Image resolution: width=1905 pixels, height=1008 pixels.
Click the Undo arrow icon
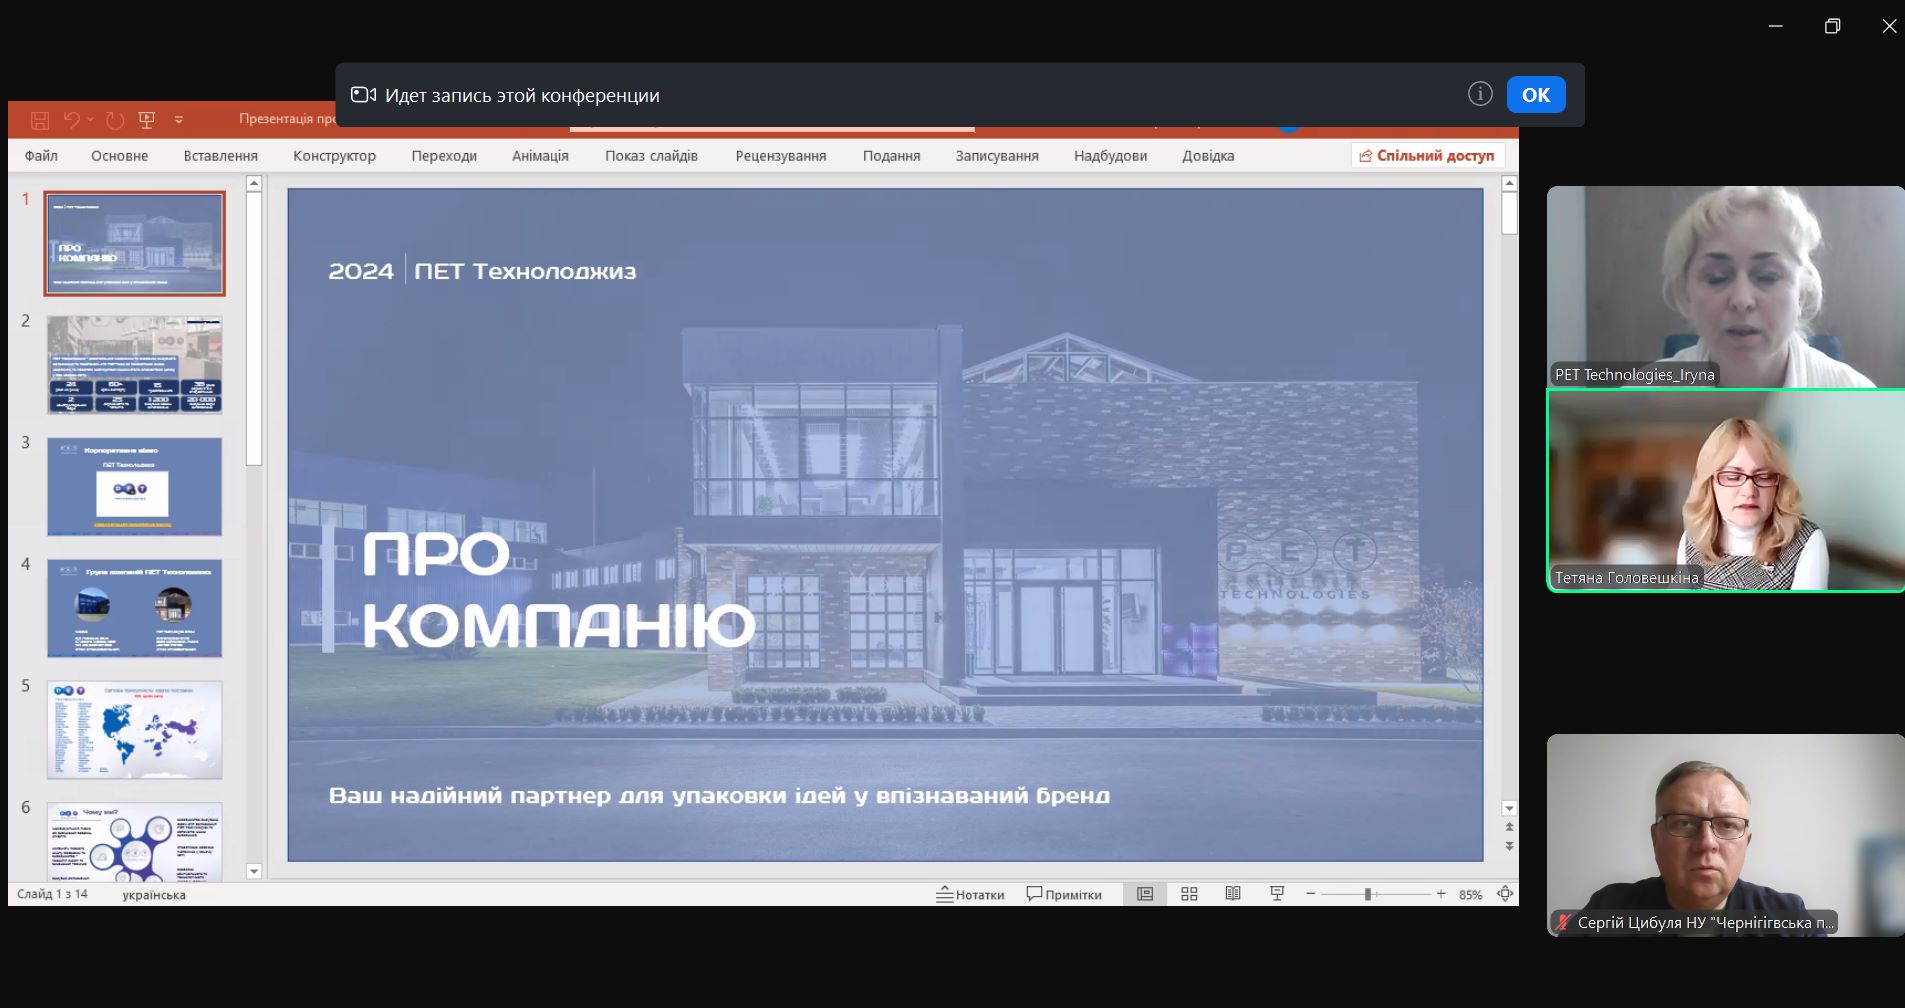[71, 120]
